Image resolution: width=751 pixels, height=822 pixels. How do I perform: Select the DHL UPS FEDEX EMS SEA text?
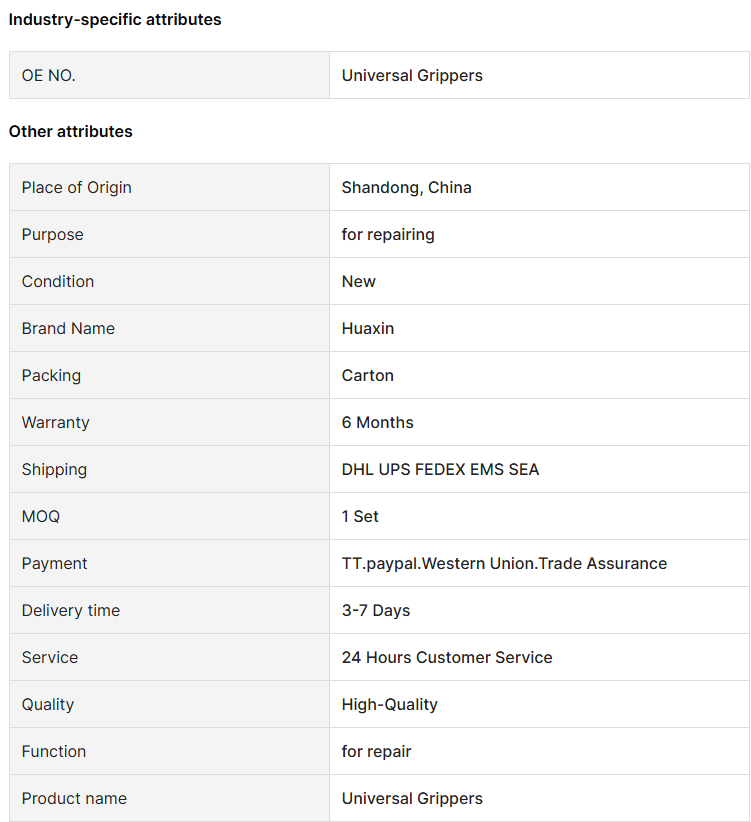[440, 469]
